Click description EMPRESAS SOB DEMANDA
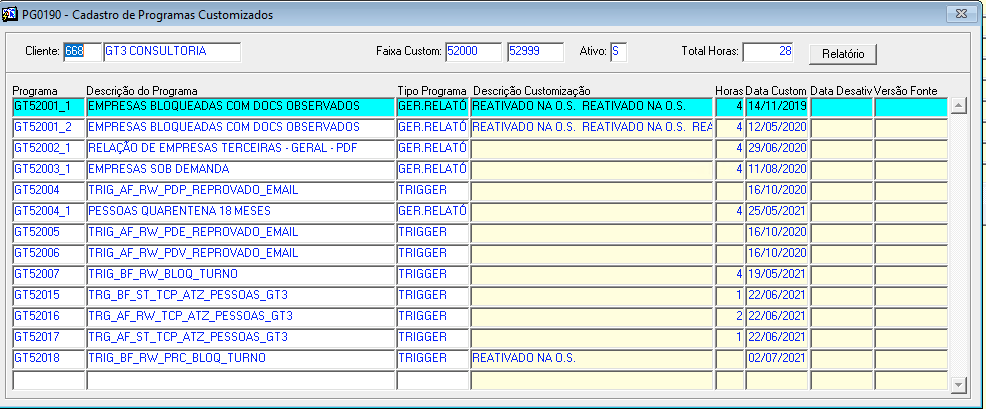986x409 pixels. (241, 170)
